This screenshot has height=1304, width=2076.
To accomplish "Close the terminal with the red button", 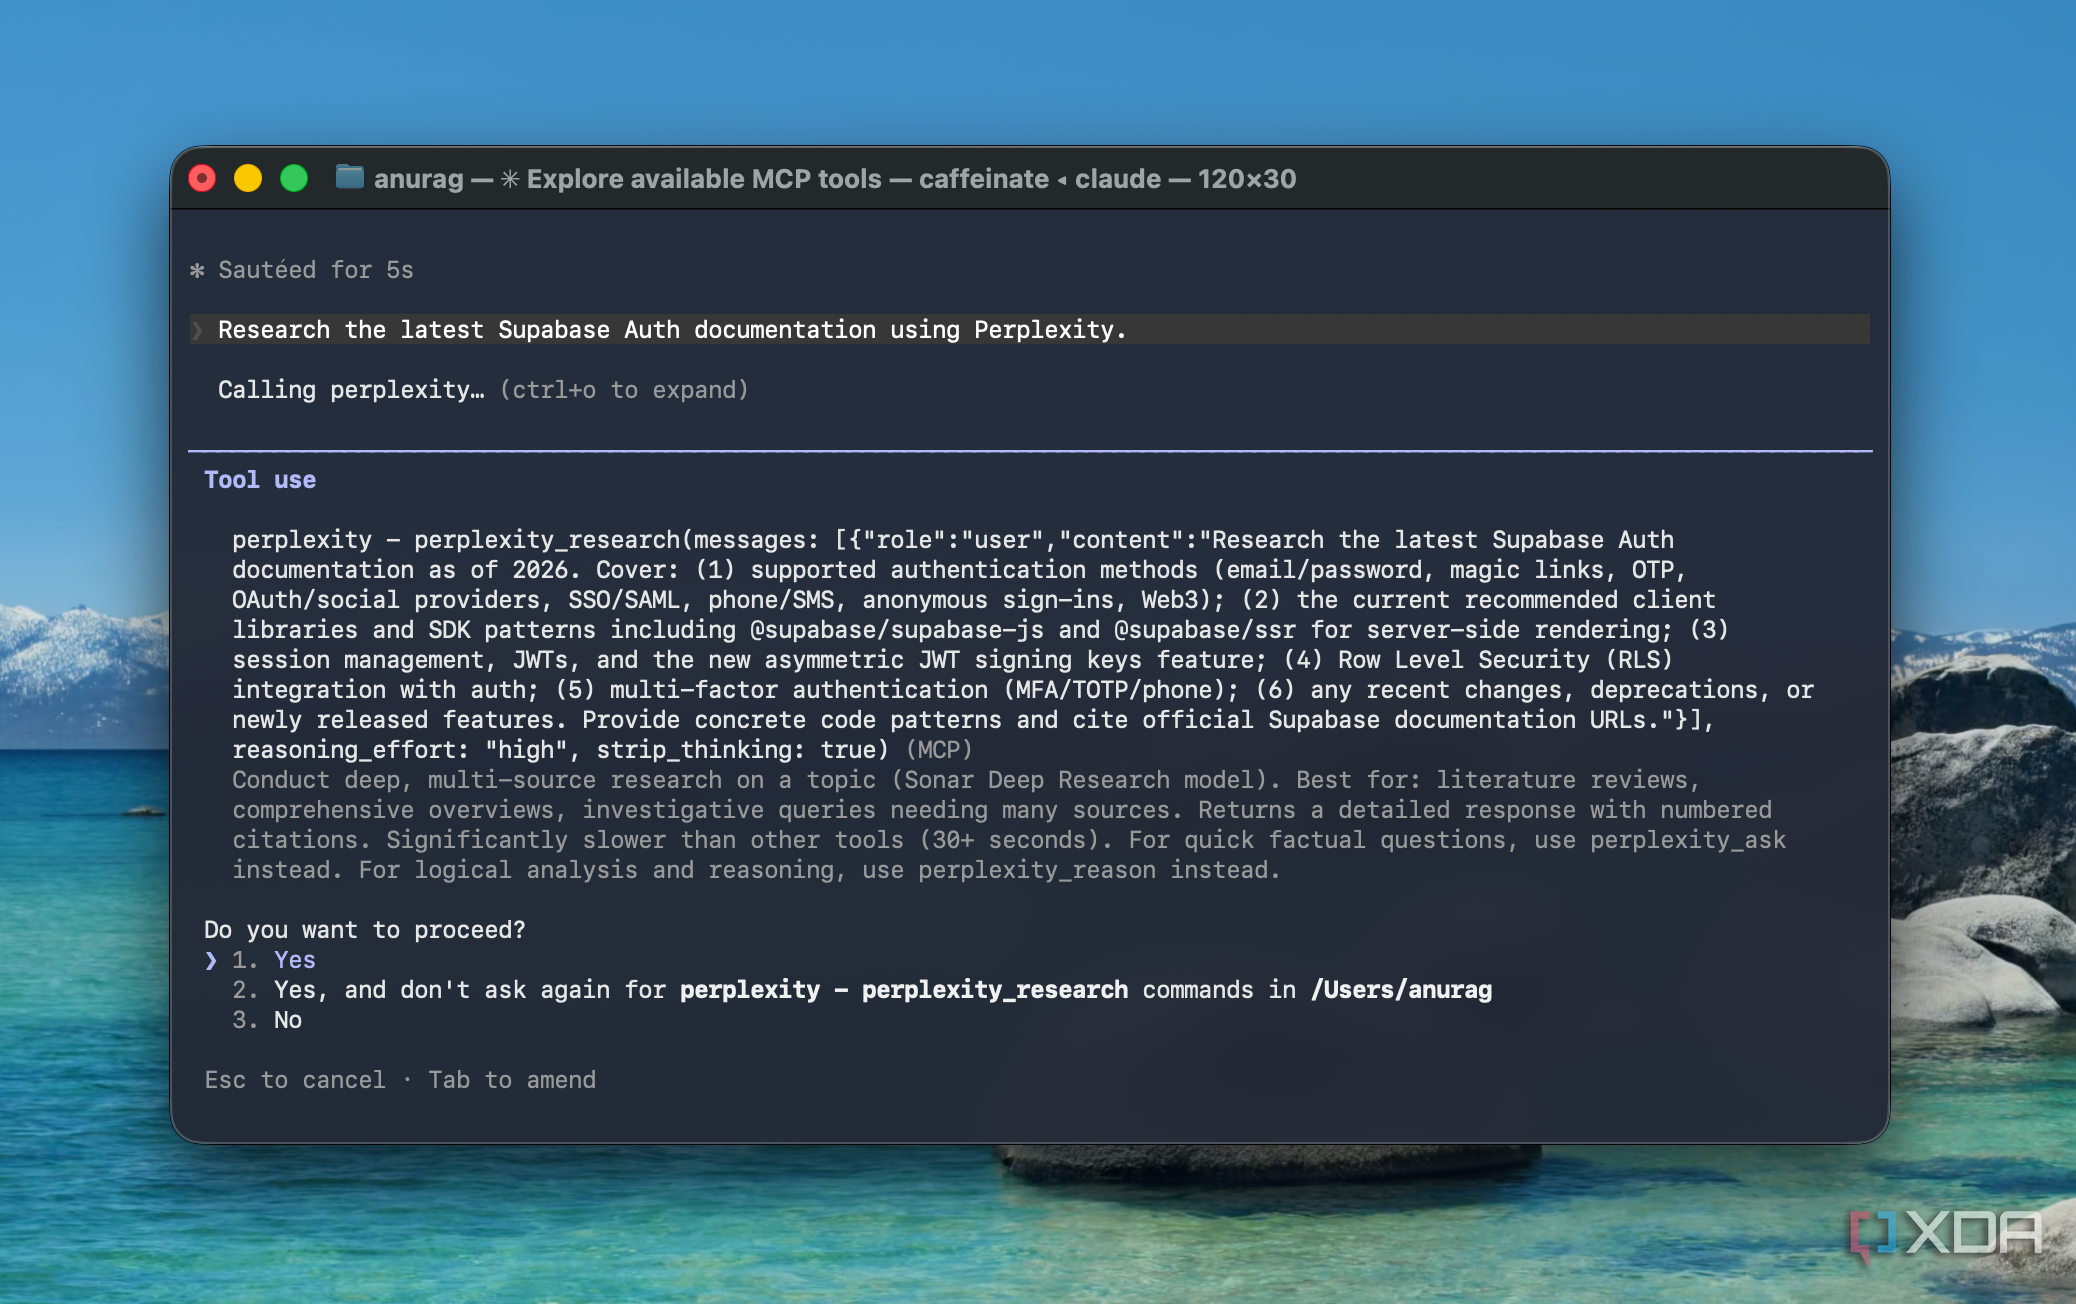I will (202, 179).
